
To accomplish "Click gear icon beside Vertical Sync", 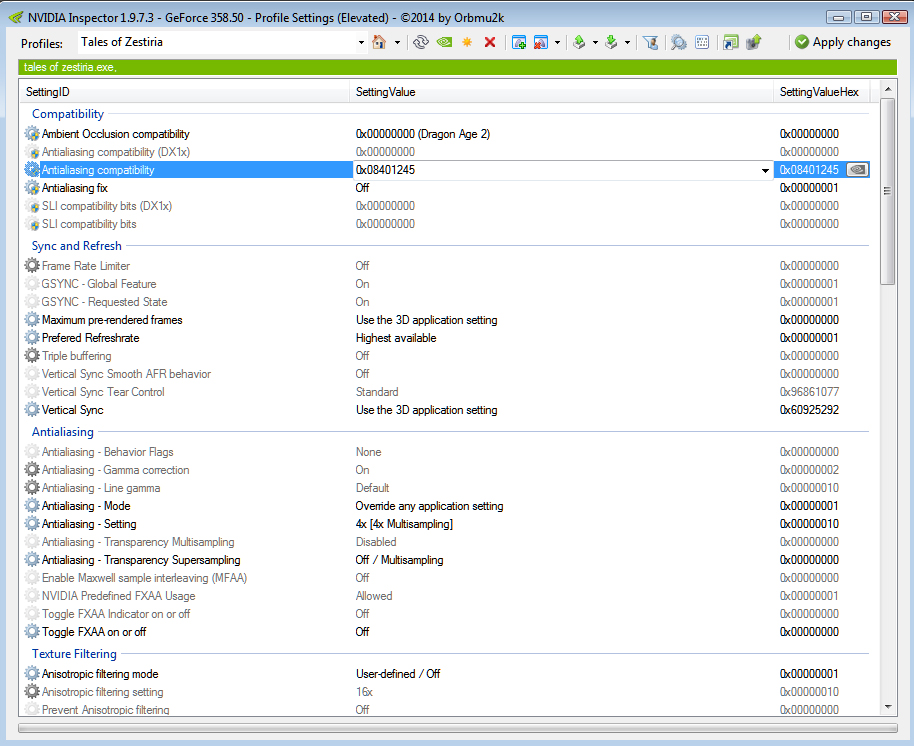I will (x=32, y=410).
